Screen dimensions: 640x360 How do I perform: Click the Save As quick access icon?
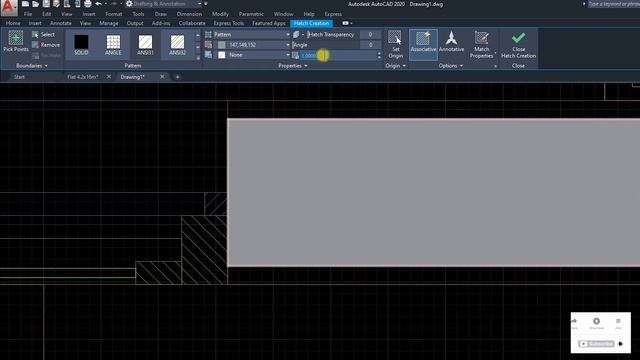pos(56,4)
